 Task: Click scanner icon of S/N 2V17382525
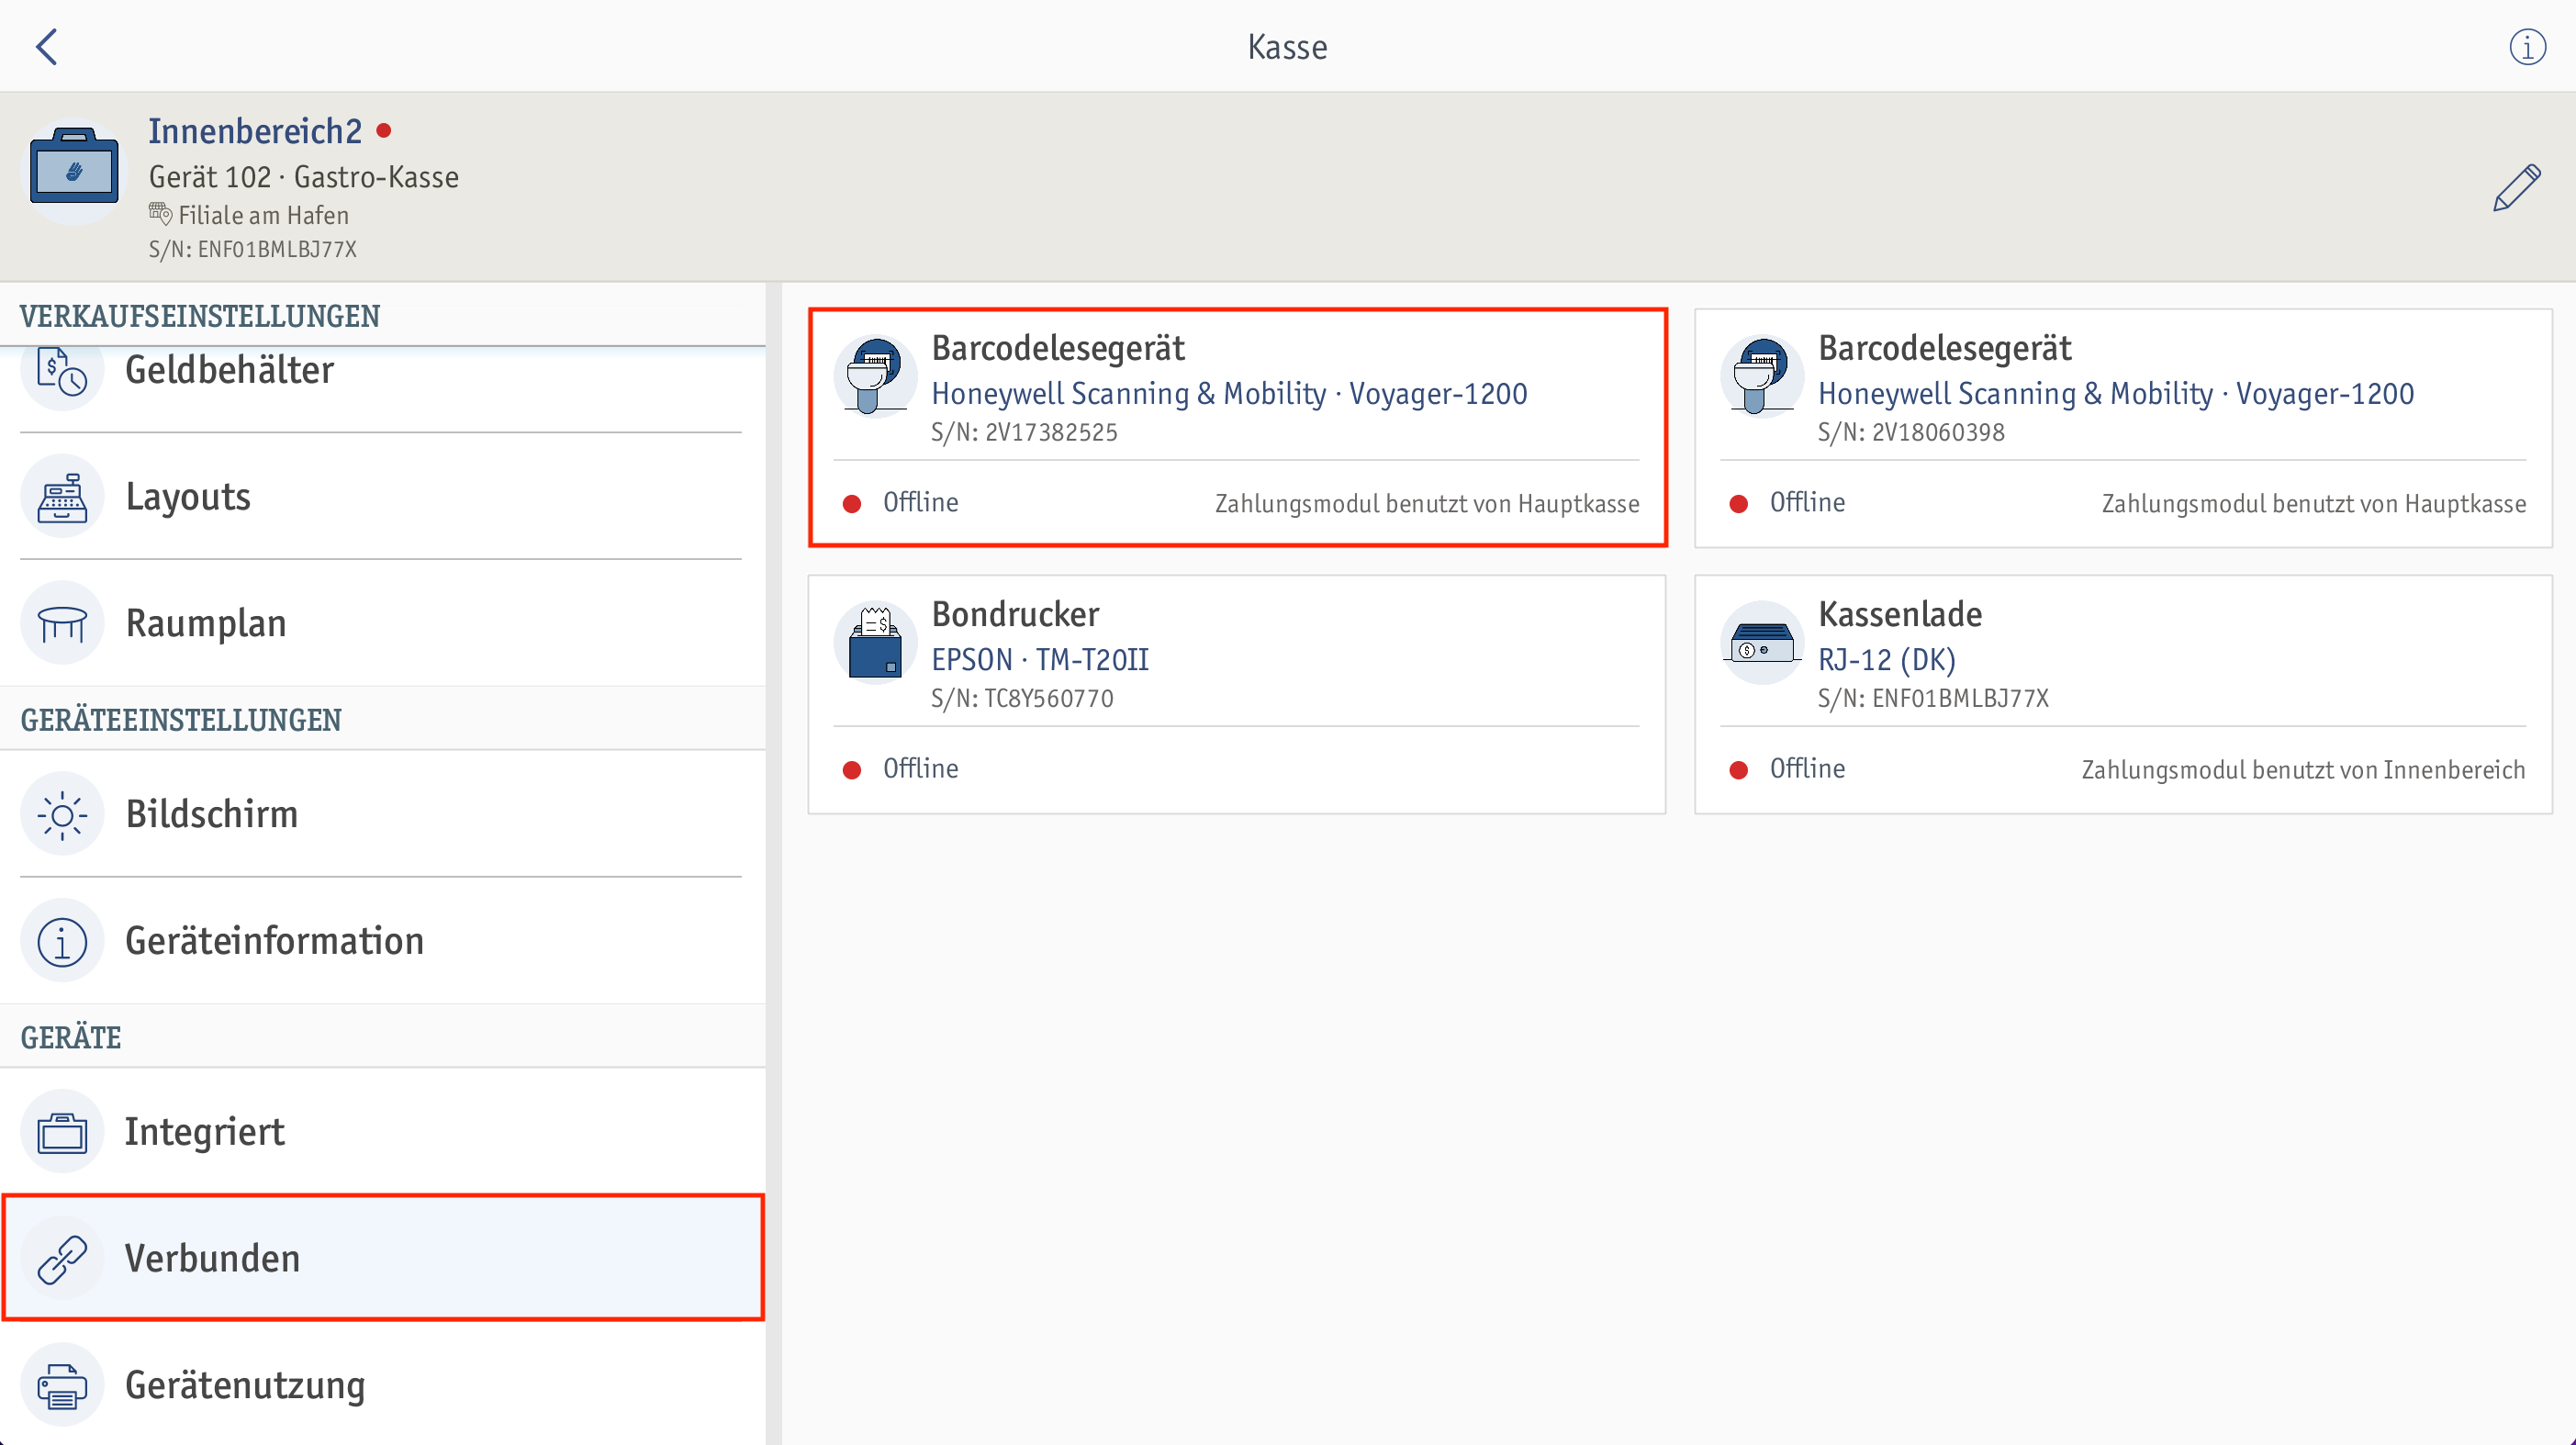pos(875,376)
